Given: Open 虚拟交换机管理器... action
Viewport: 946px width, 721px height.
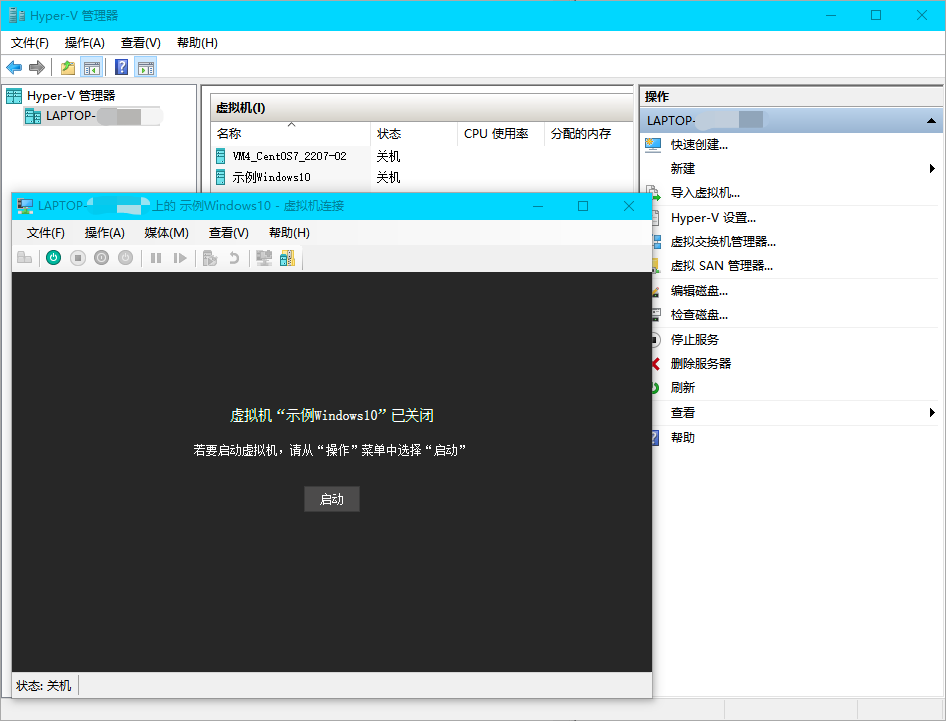Looking at the screenshot, I should click(x=723, y=242).
